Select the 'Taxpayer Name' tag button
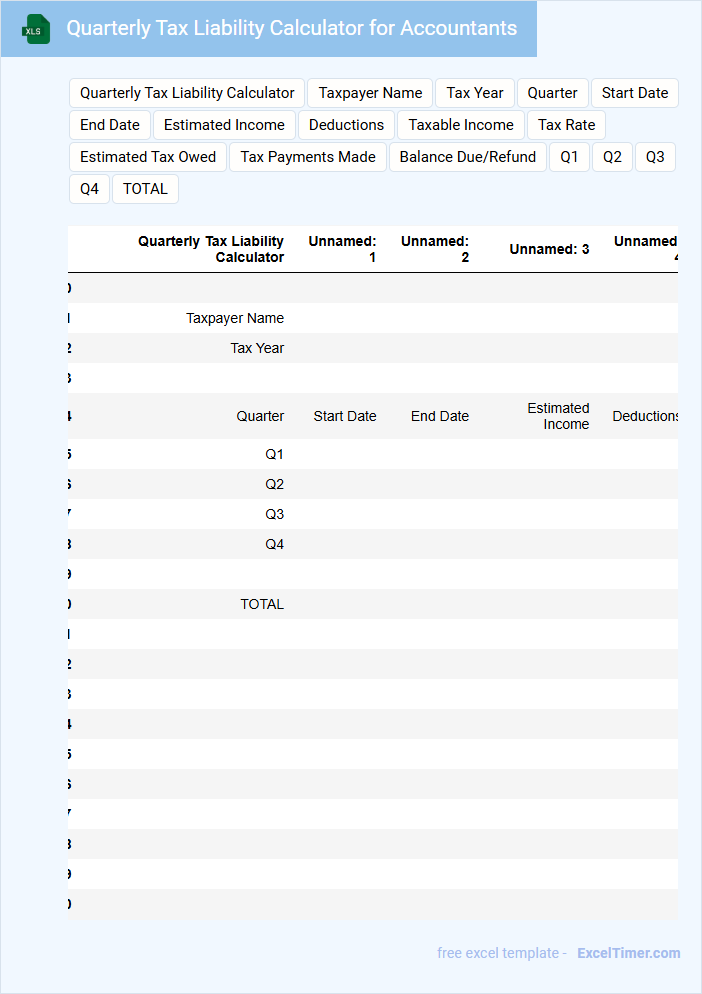Screen dimensions: 702x994 [370, 93]
